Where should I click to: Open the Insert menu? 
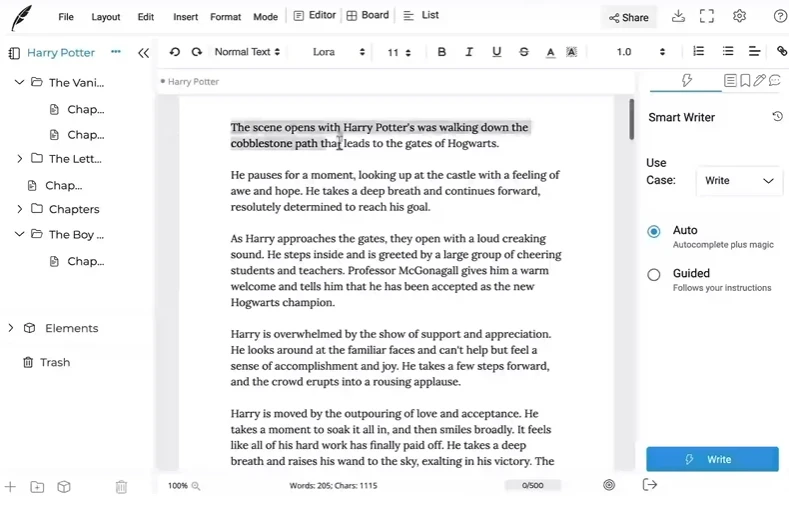[x=185, y=17]
